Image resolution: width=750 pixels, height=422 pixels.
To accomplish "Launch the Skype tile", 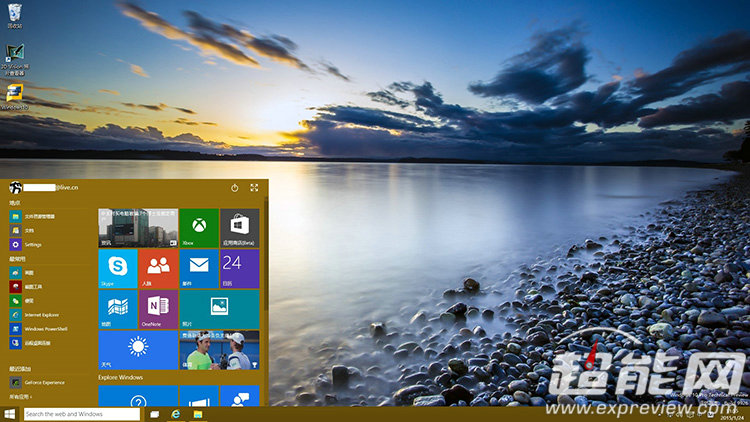I will tap(117, 269).
